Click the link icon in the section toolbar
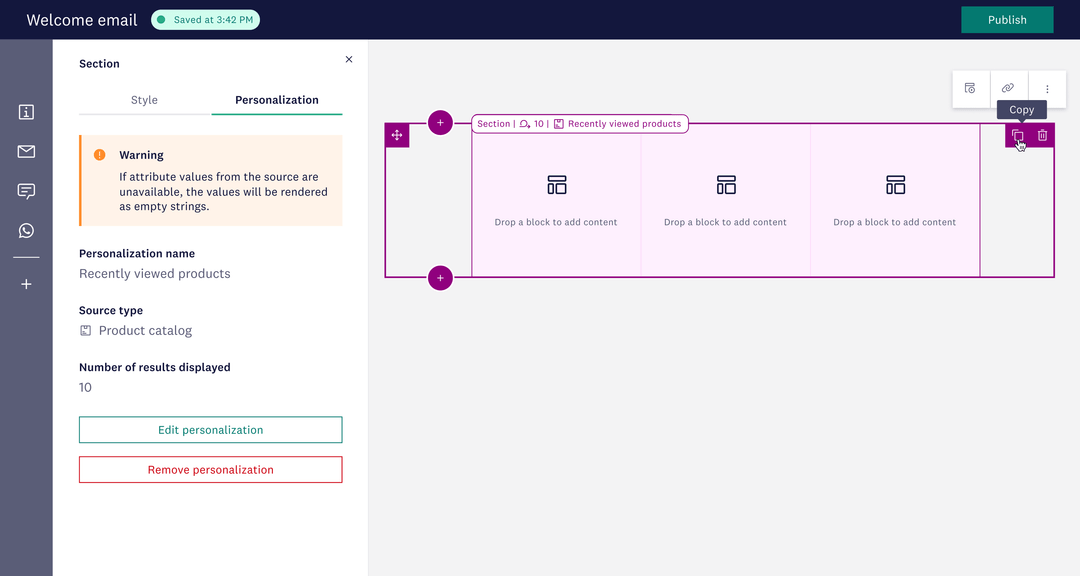 1008,88
